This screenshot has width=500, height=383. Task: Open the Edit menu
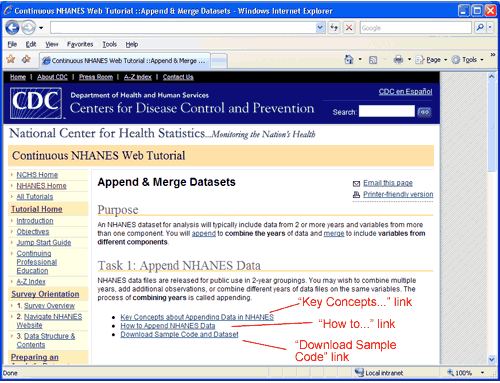31,44
